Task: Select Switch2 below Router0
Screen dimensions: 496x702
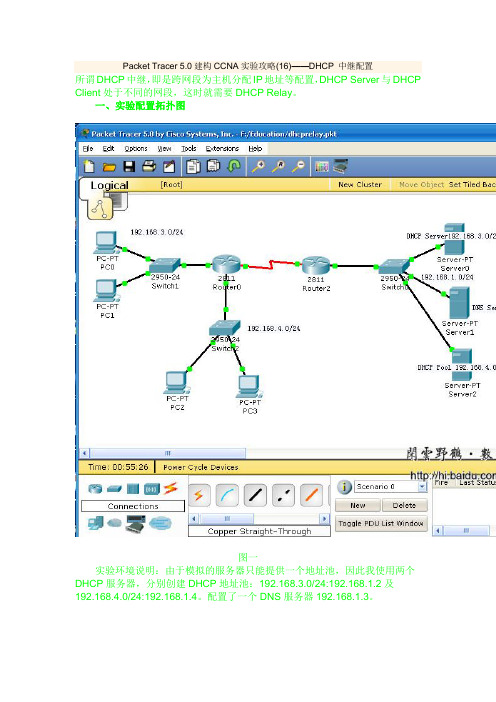Action: [225, 329]
